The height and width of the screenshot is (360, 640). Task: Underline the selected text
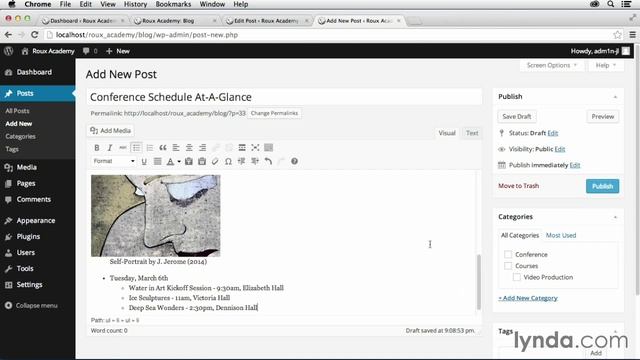[x=144, y=161]
